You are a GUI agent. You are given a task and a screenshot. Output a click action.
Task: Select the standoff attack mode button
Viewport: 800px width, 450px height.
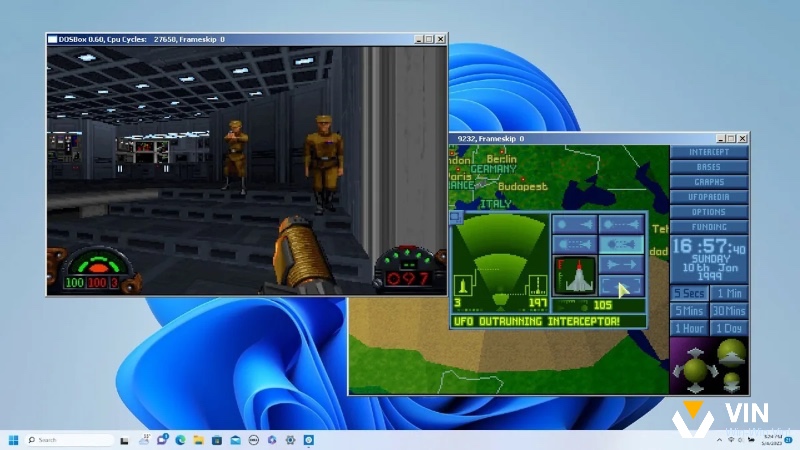575,225
